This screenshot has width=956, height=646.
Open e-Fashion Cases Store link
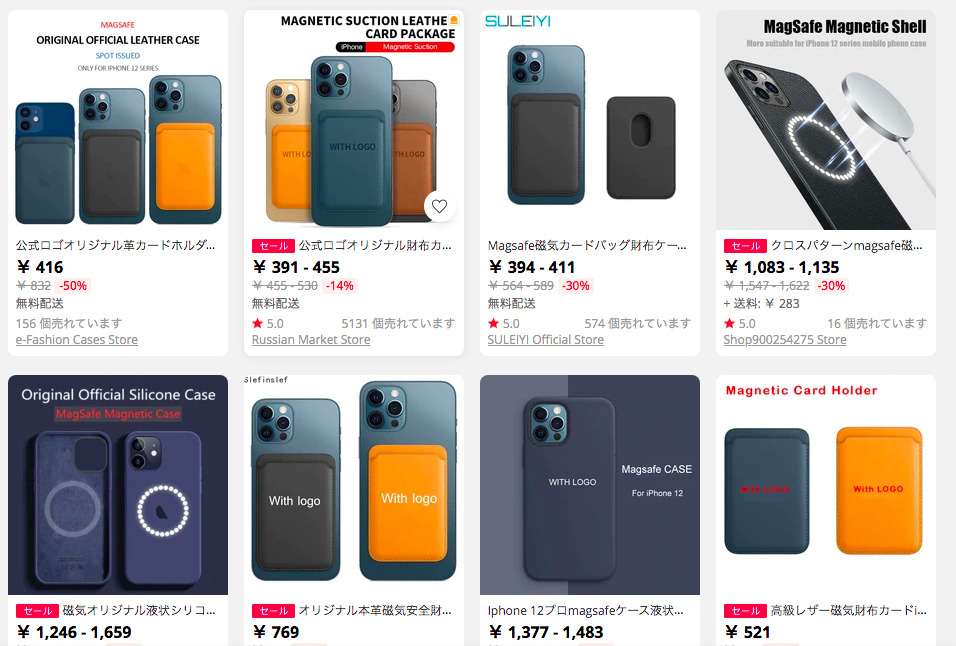pos(77,340)
